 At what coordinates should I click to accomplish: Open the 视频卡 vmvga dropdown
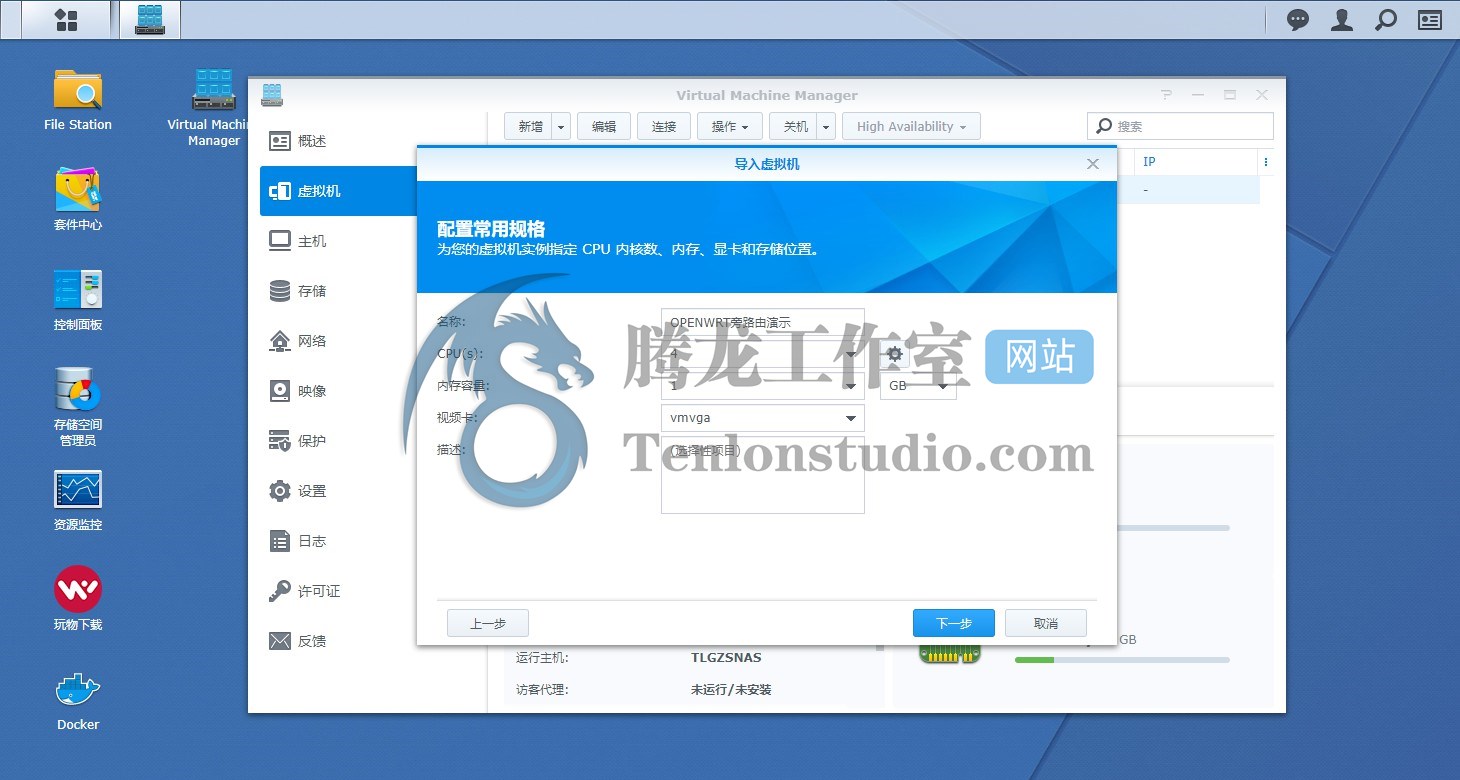click(x=762, y=418)
